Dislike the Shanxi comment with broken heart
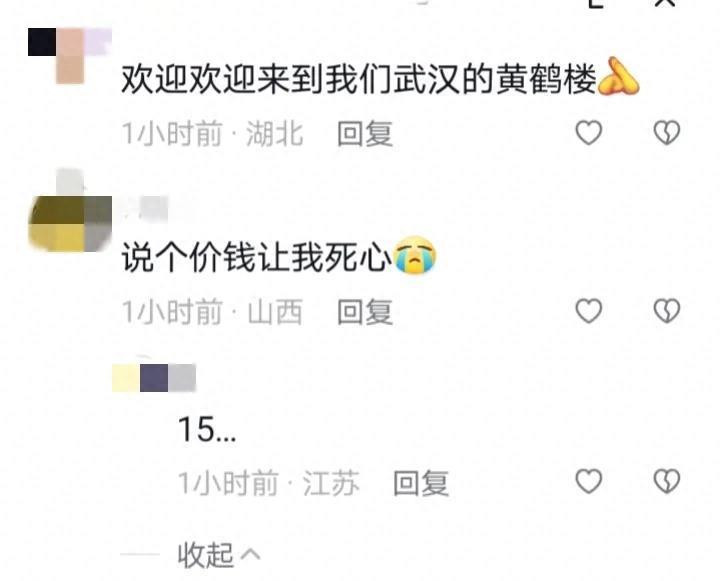Viewport: 720px width, 581px height. [667, 311]
